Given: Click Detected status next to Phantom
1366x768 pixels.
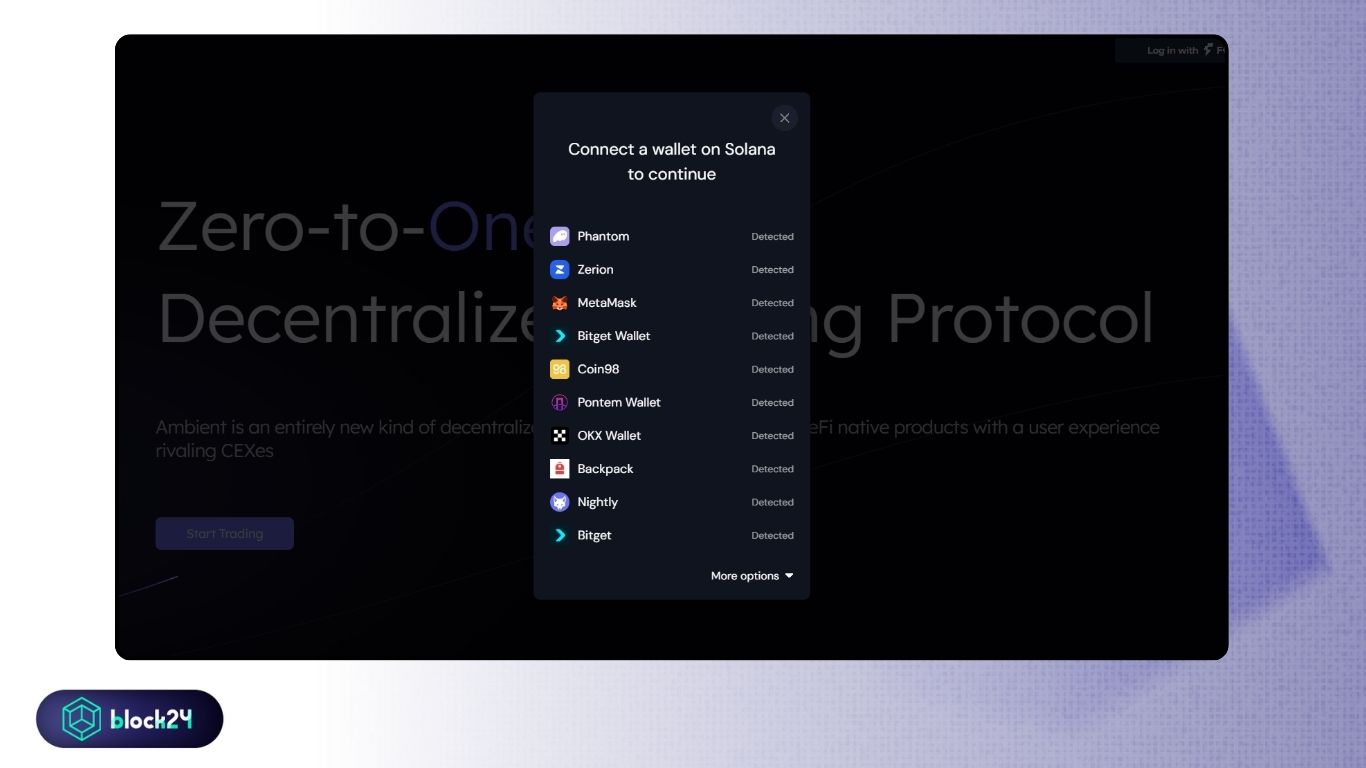Looking at the screenshot, I should [x=772, y=237].
